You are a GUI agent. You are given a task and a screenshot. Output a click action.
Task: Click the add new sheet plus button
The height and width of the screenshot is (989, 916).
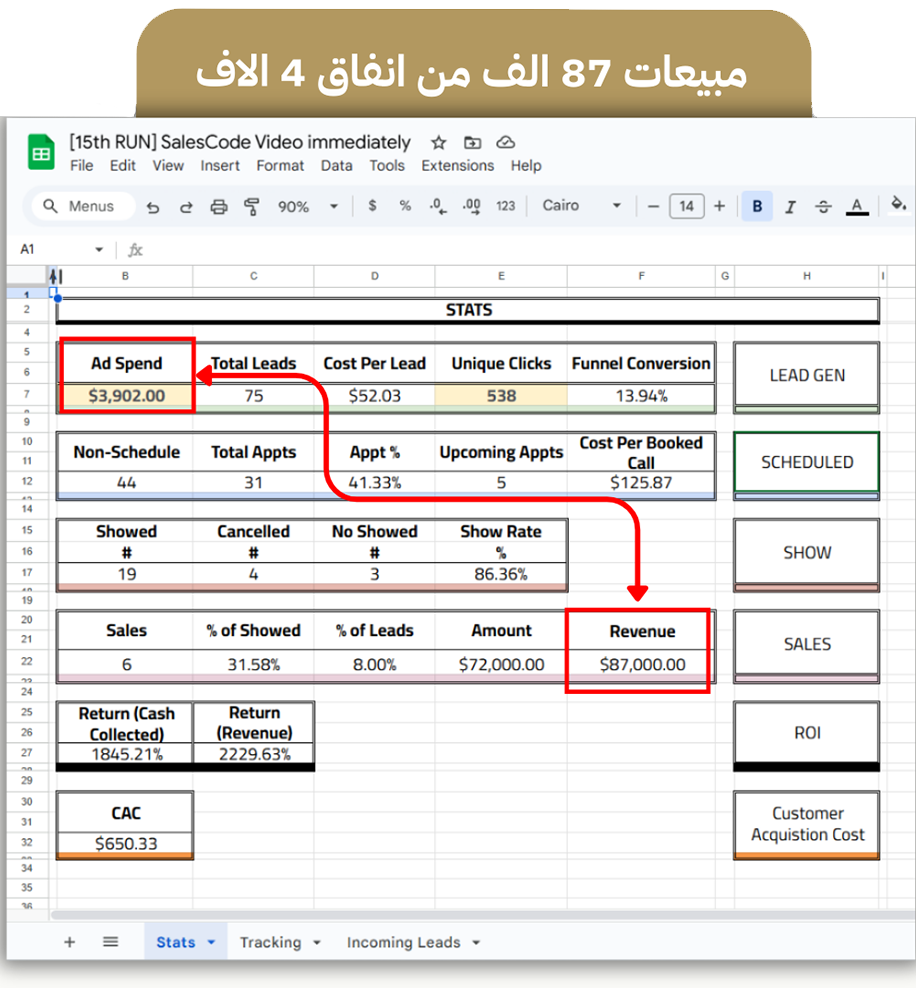(x=70, y=942)
